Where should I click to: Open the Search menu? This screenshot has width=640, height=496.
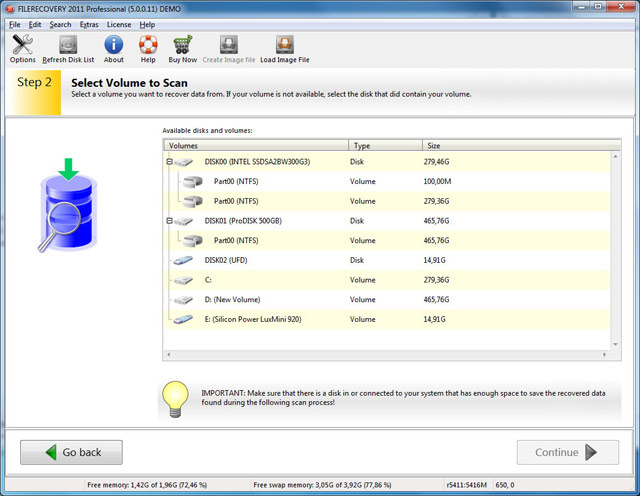[60, 24]
